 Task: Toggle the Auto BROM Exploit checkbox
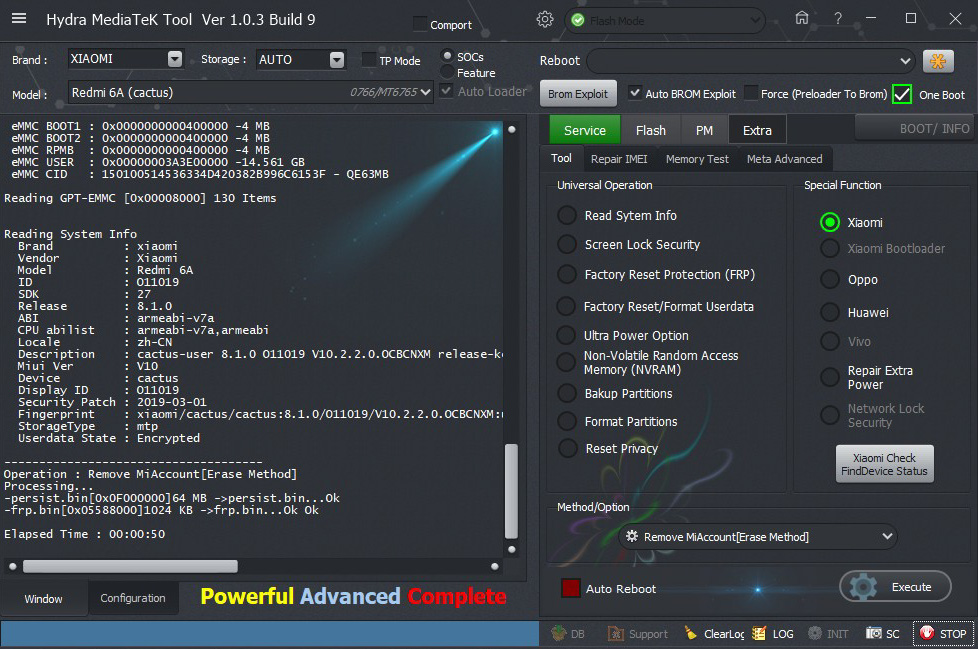[x=635, y=94]
